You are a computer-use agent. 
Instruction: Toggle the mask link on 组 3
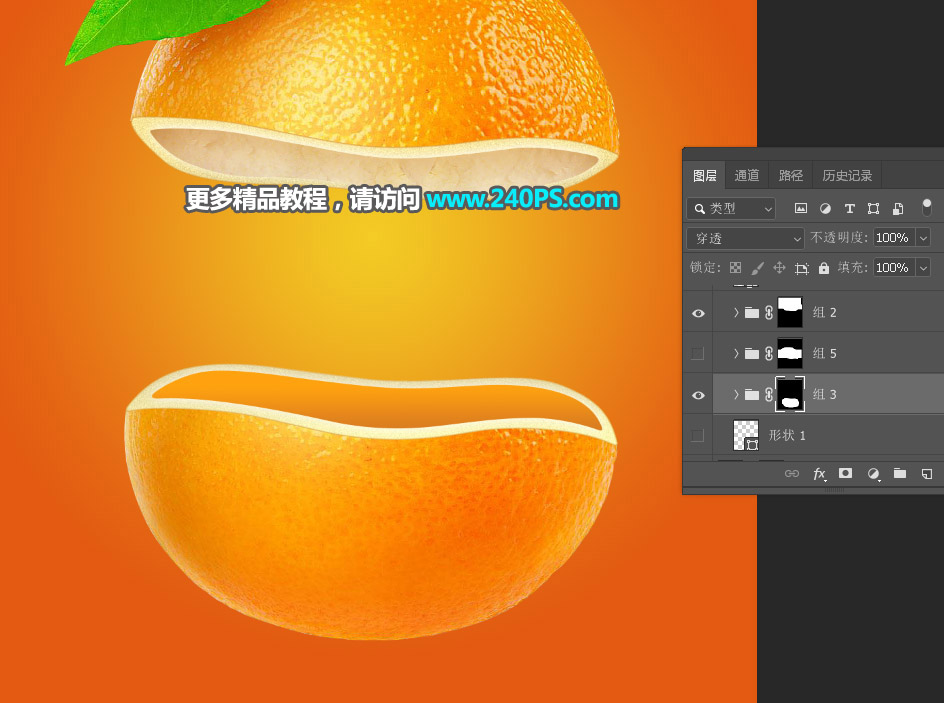(x=769, y=394)
